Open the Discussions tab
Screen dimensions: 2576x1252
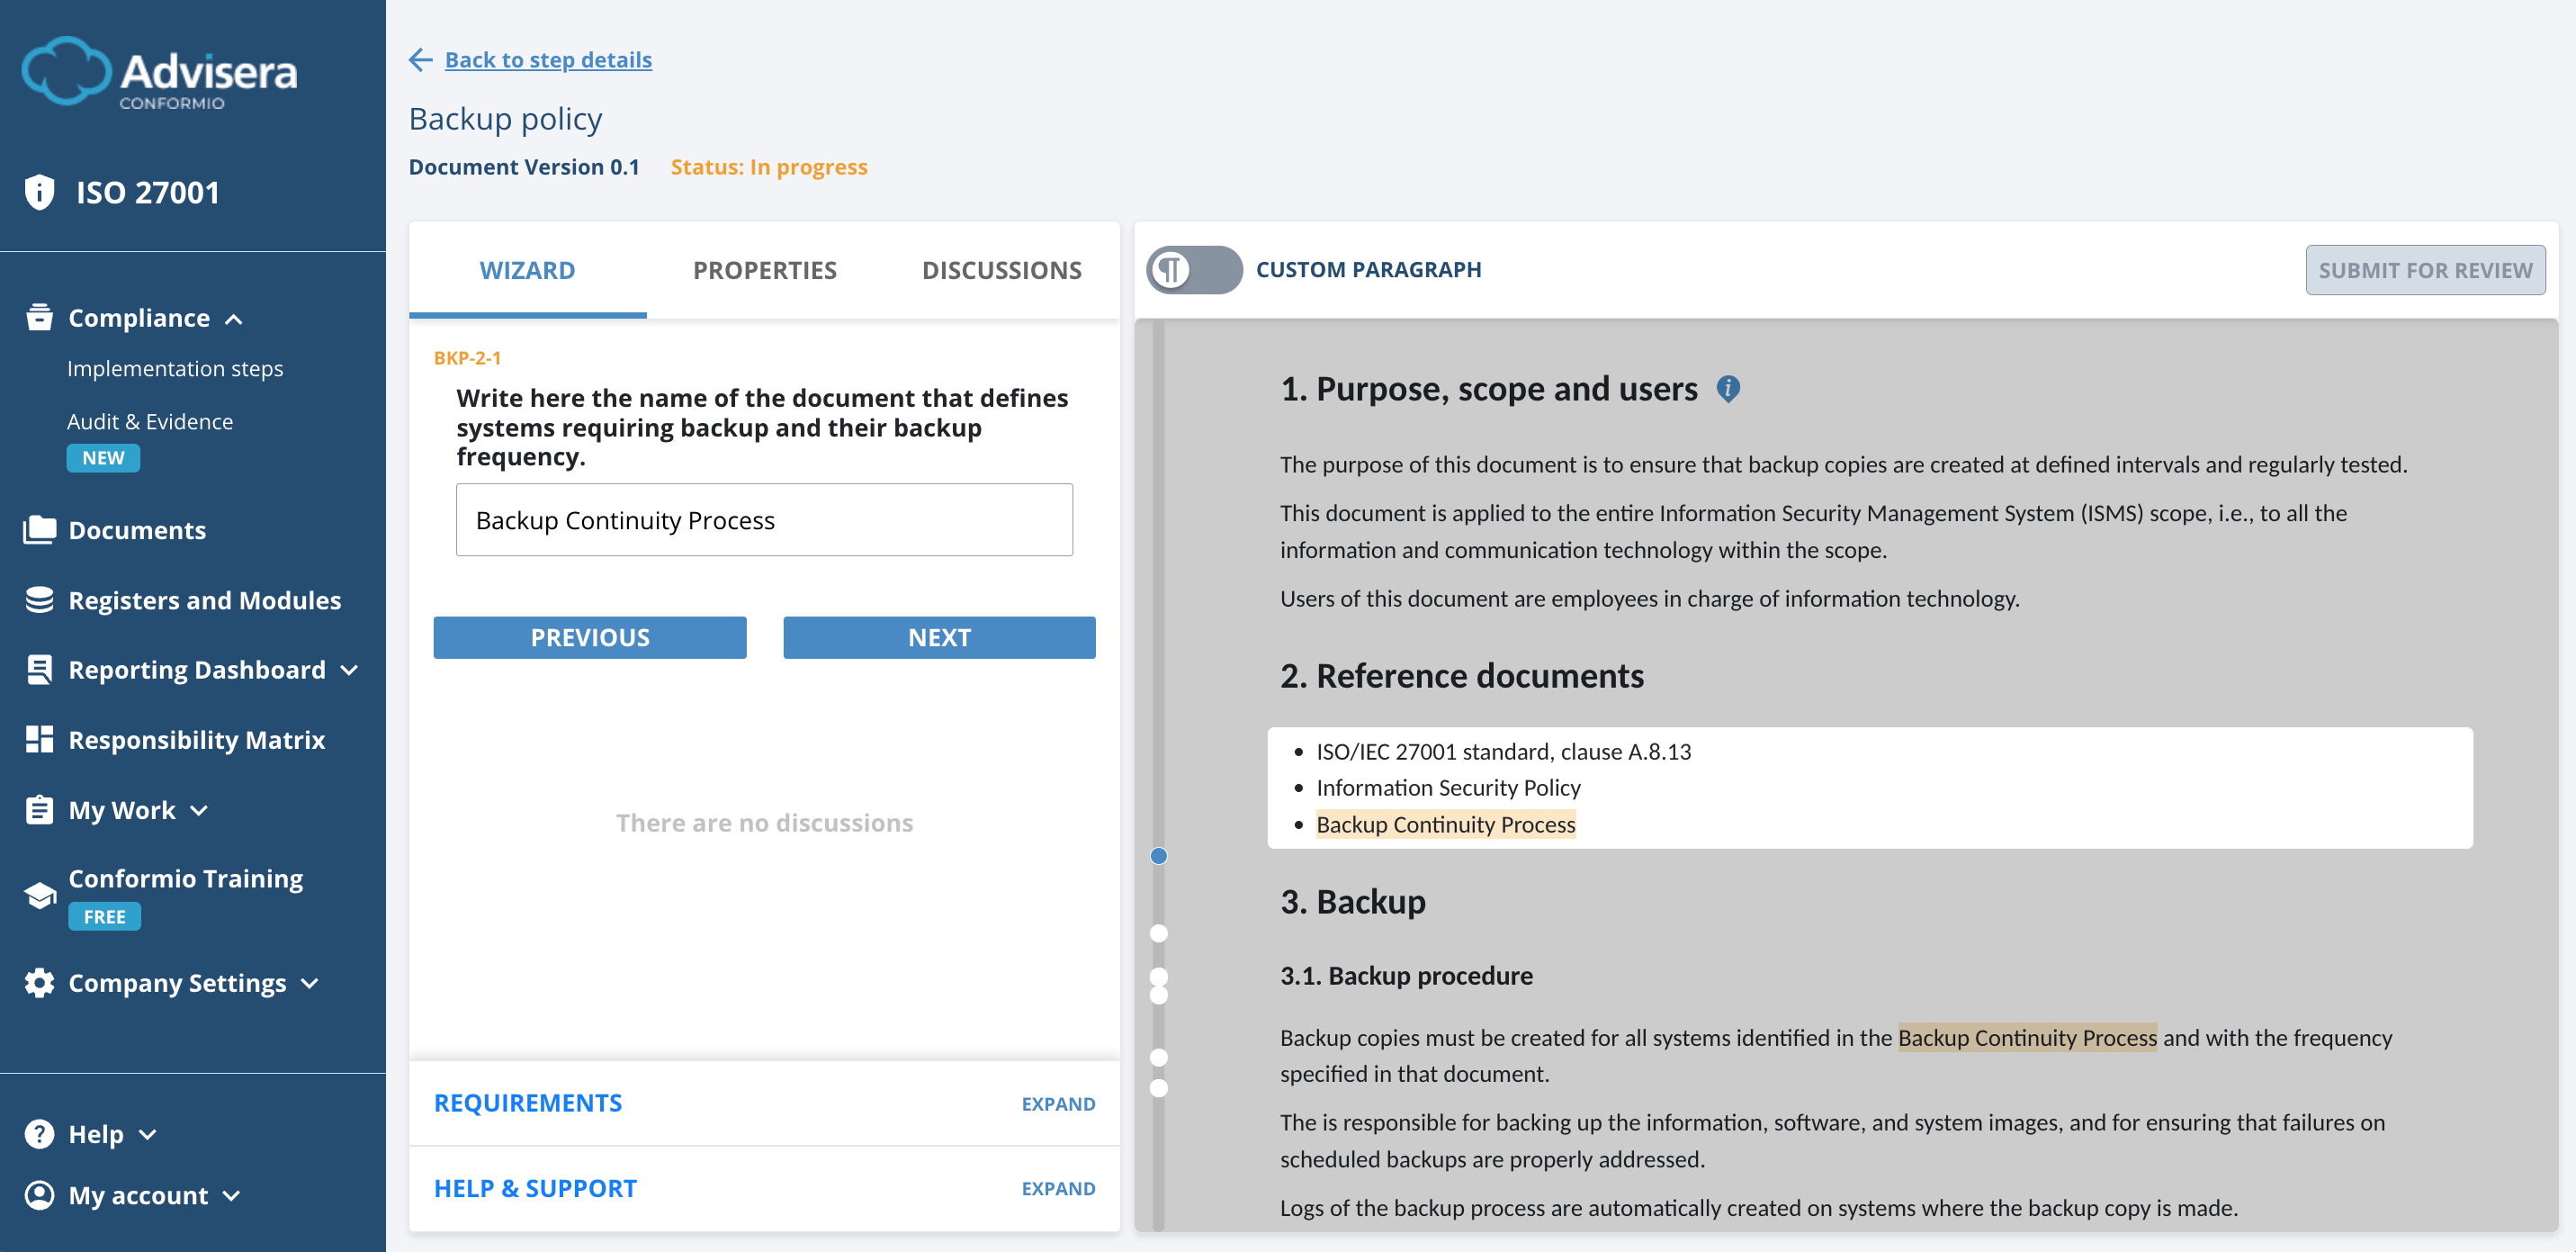click(1001, 270)
